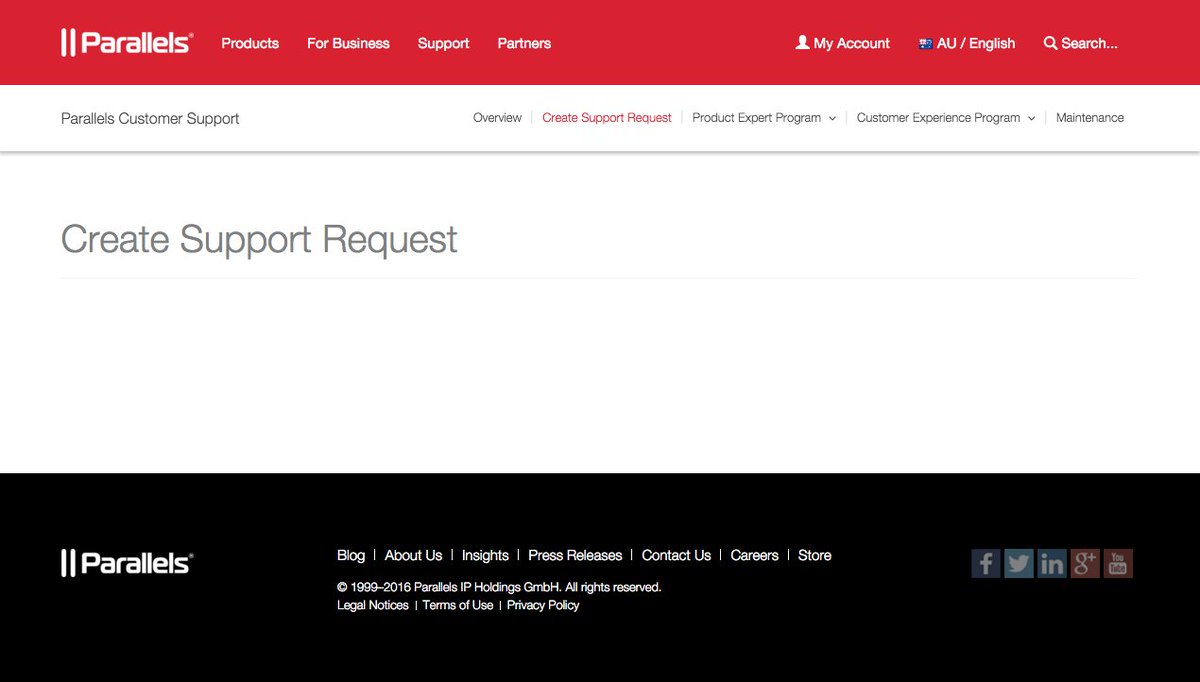Open the Maintenance tab
This screenshot has width=1200, height=682.
1090,118
